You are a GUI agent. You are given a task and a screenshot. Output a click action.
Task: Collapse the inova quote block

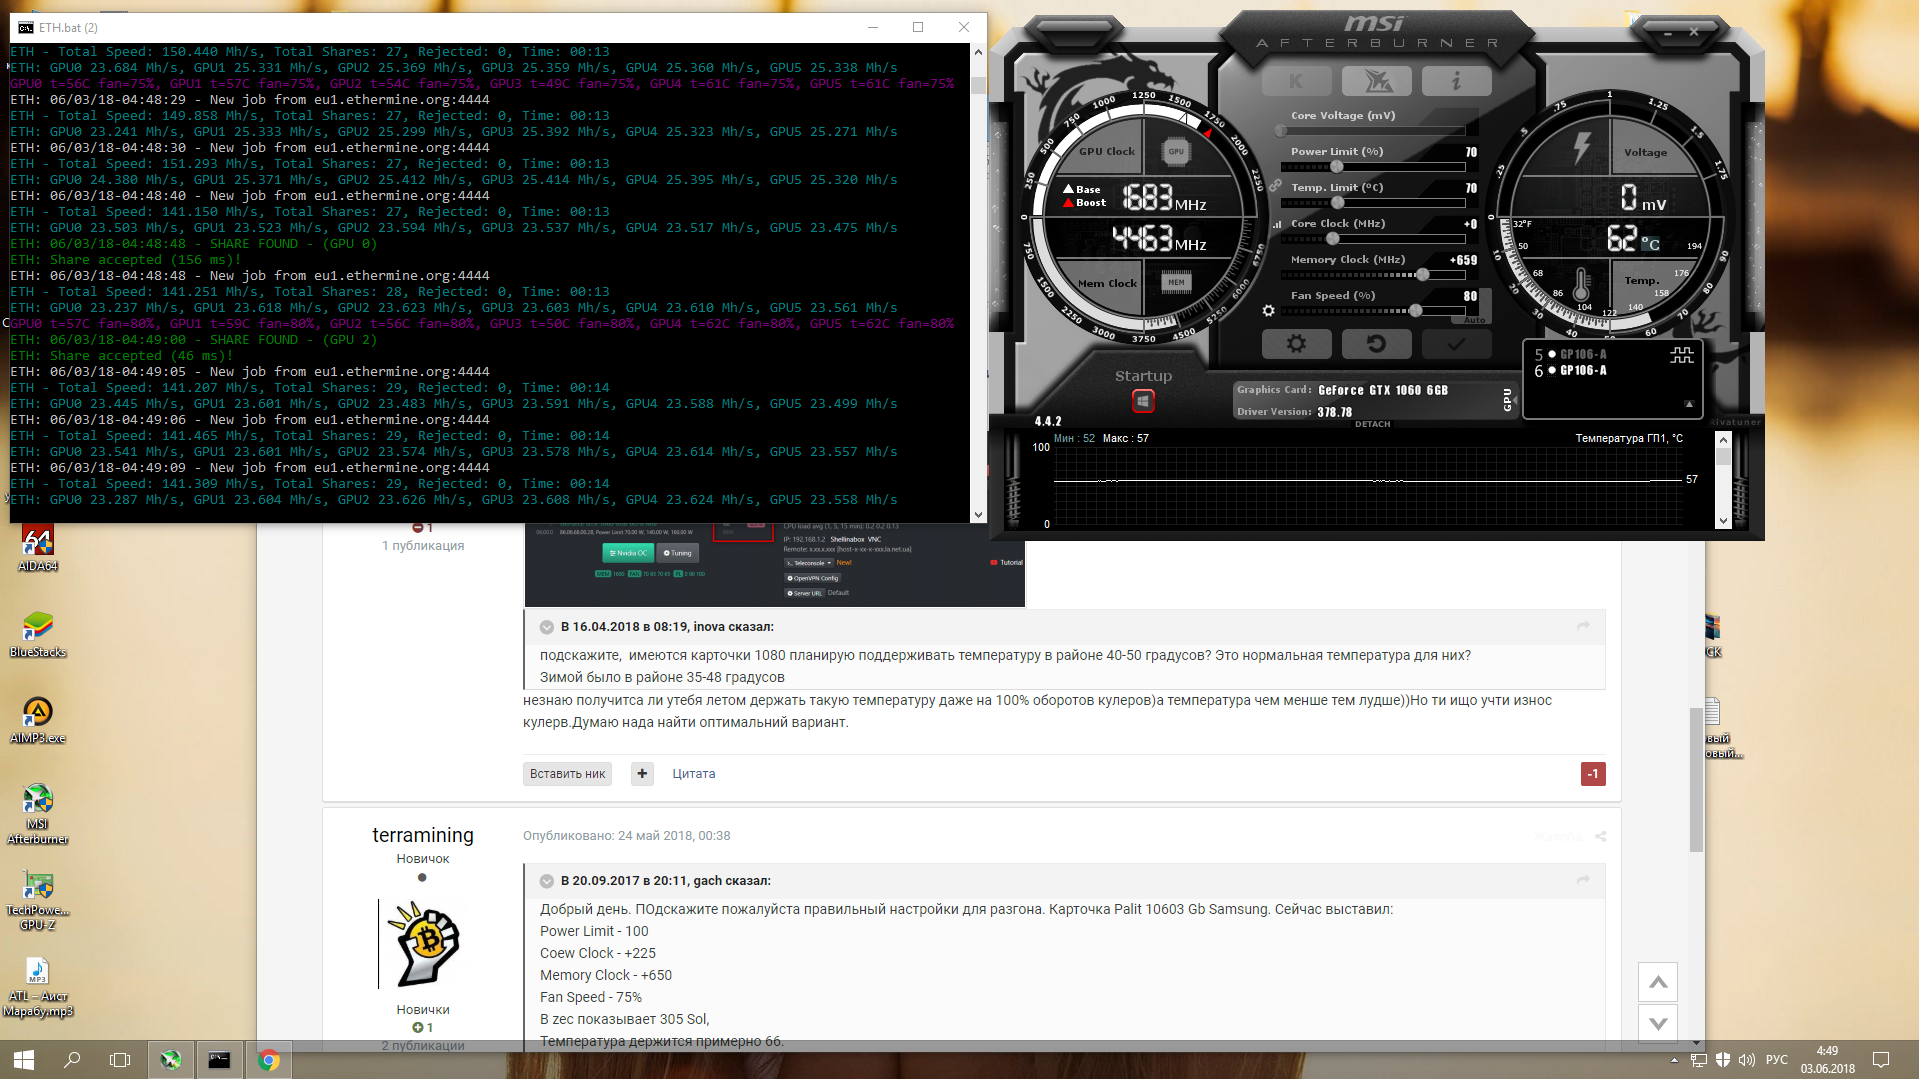[x=547, y=627]
